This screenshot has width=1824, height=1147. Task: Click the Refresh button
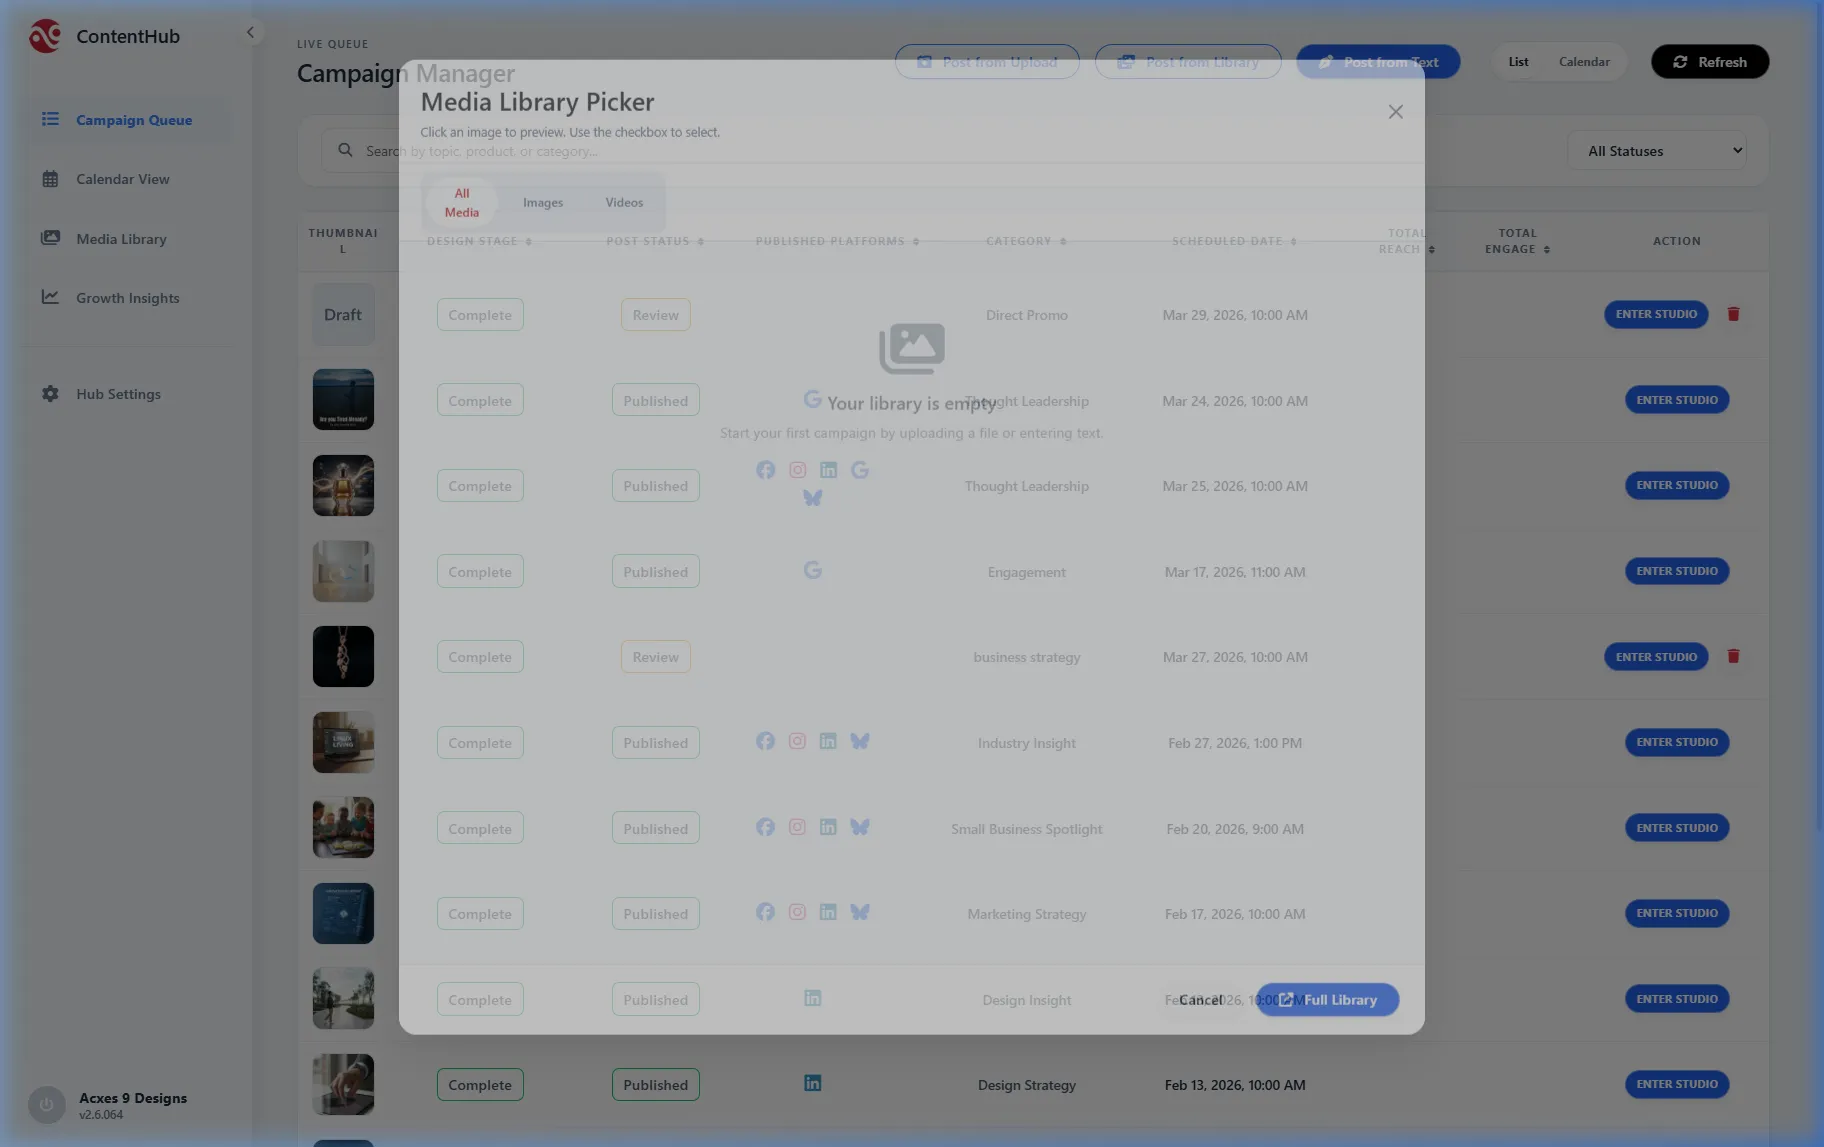(1709, 62)
